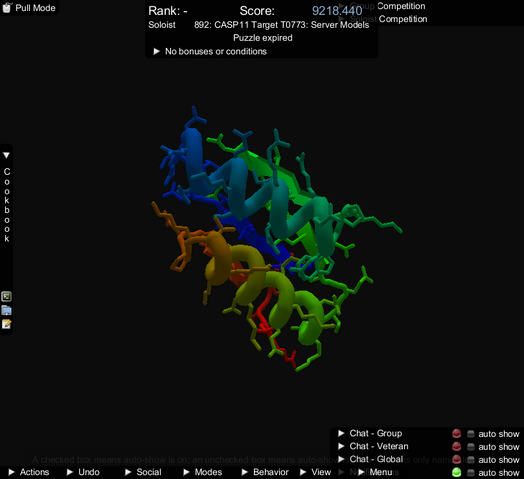Collapse the Cookbook panel arrow
Viewport: 524px width, 479px height.
click(x=6, y=155)
